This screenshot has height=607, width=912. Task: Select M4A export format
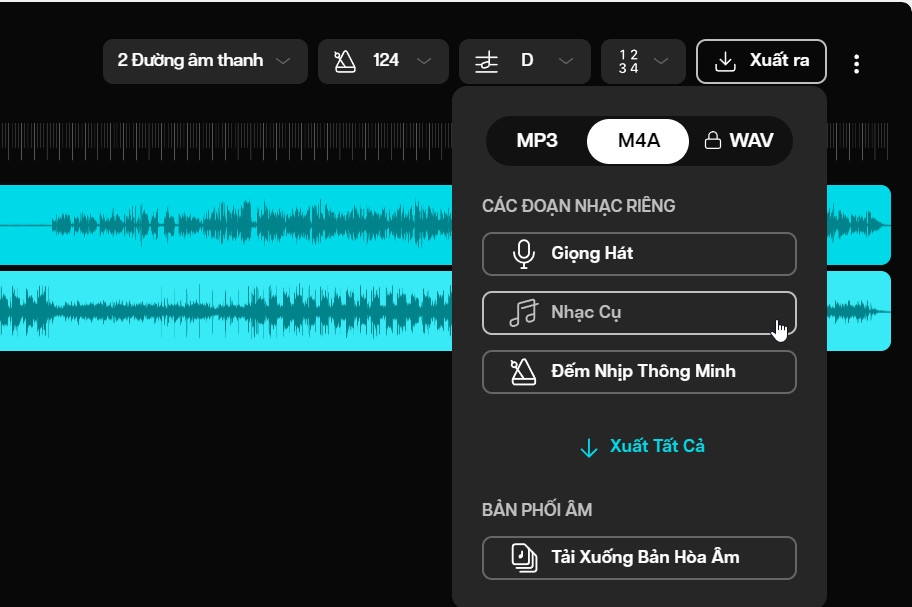(x=638, y=141)
